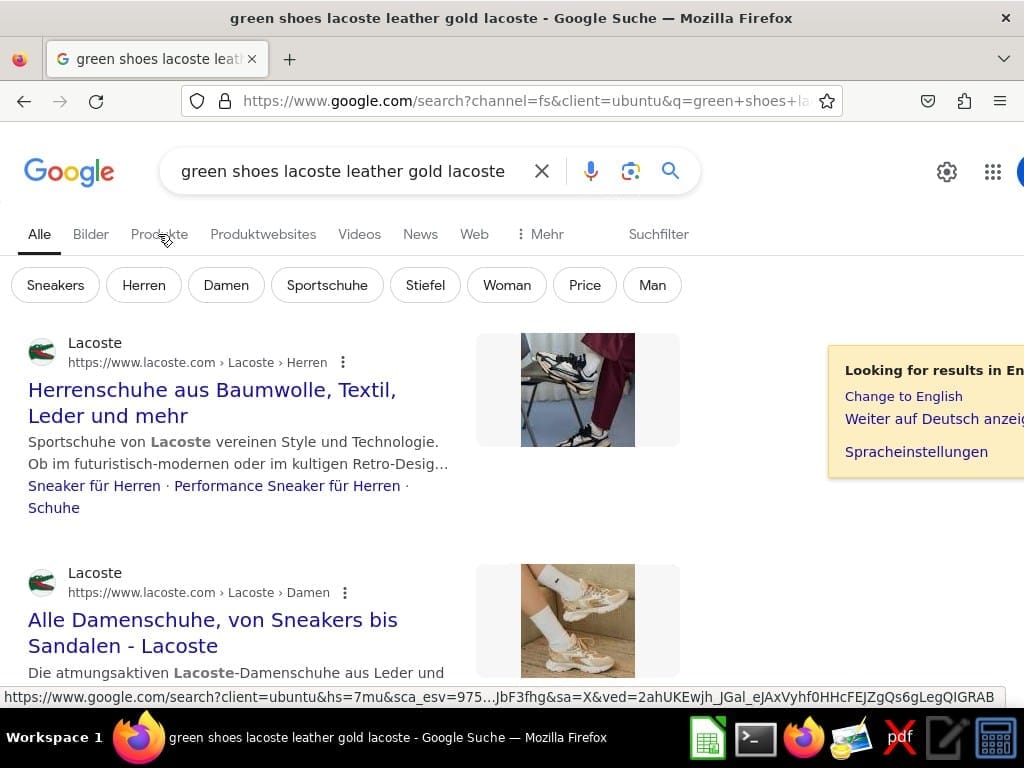This screenshot has width=1024, height=768.
Task: Click the Herren result shoe thumbnail
Action: [x=577, y=390]
